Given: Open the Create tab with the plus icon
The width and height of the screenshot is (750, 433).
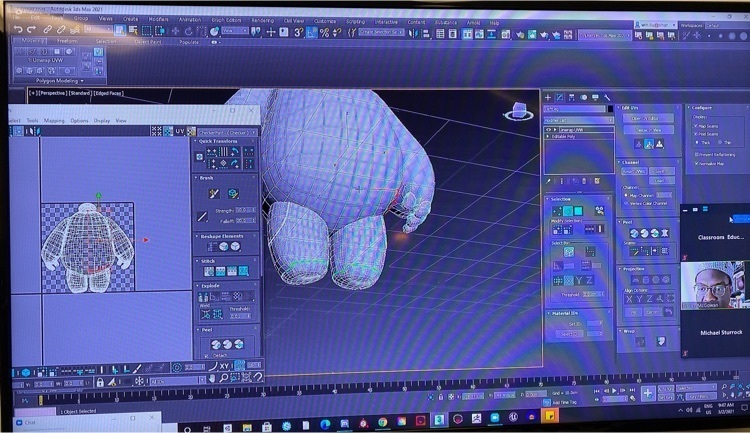Looking at the screenshot, I should click(x=548, y=97).
